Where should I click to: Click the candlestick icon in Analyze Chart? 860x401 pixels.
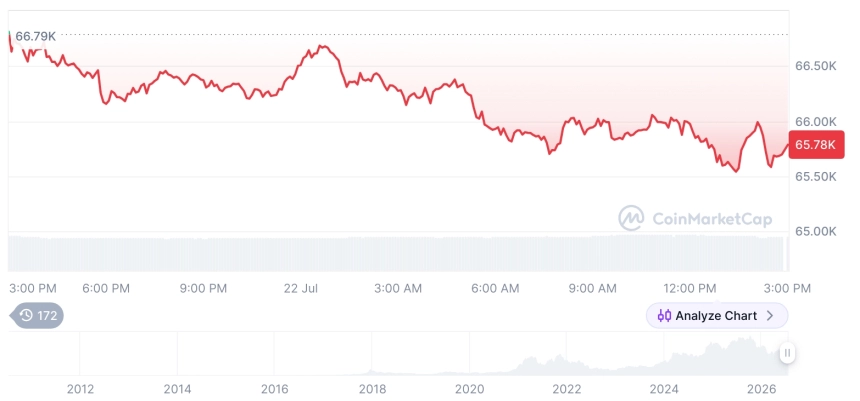[664, 315]
